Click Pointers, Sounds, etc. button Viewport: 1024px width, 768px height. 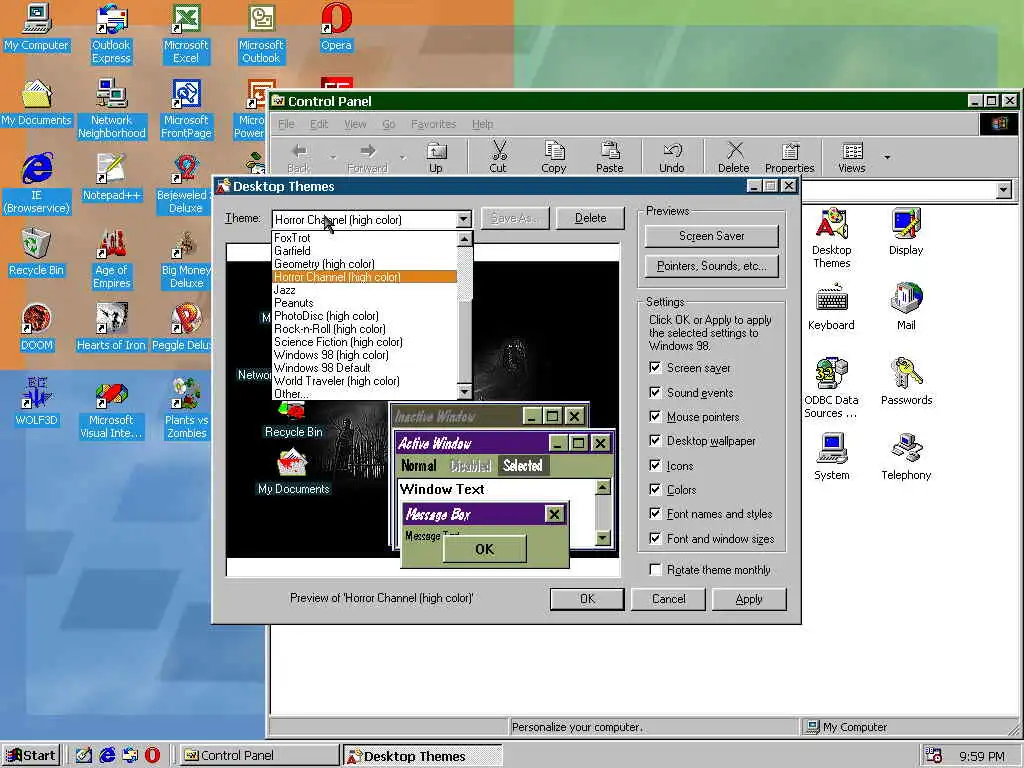[x=712, y=266]
